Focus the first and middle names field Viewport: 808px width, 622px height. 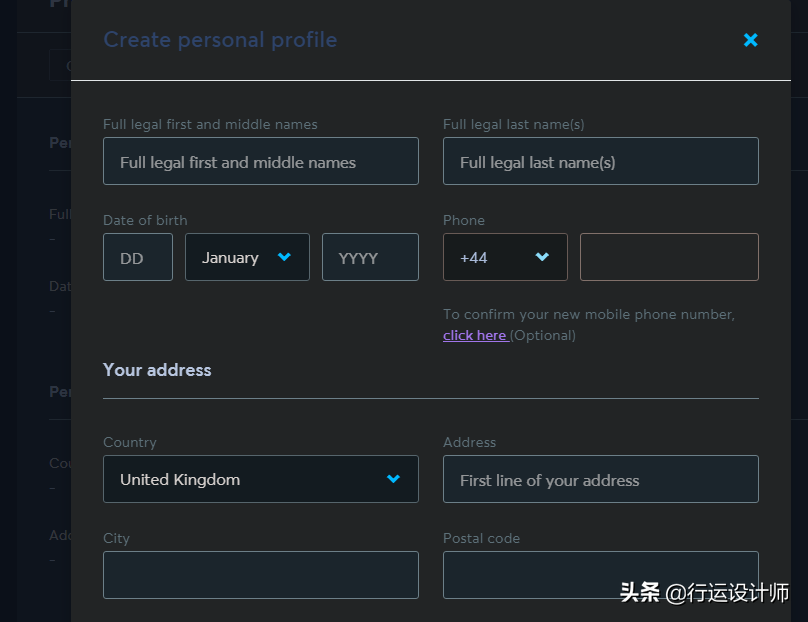(x=260, y=161)
